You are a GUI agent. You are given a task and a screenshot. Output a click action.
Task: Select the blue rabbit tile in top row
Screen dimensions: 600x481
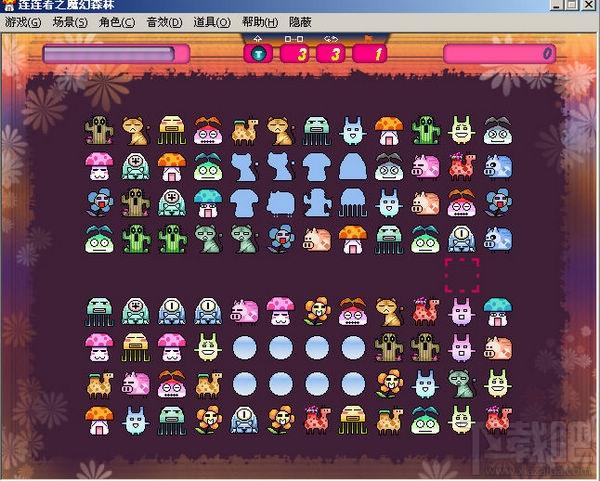coord(353,131)
